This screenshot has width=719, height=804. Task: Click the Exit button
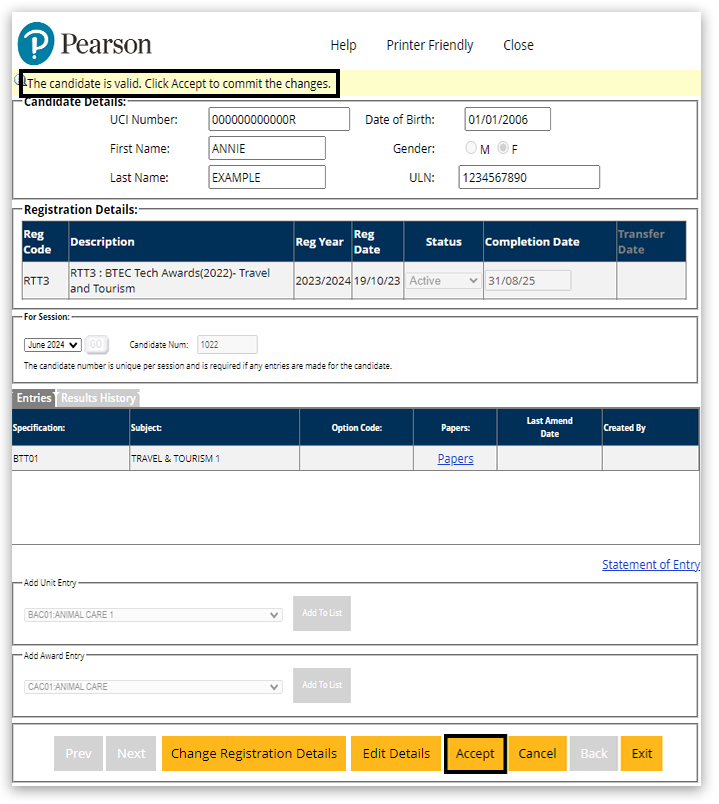coord(641,754)
